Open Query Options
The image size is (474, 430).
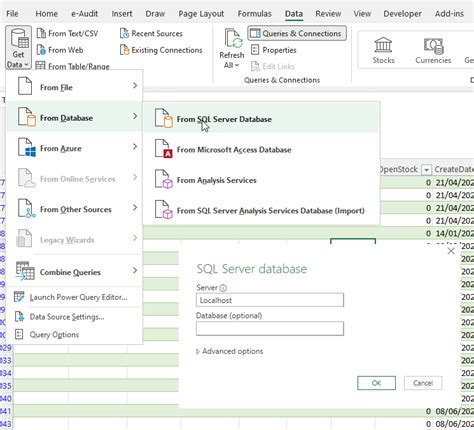point(75,334)
